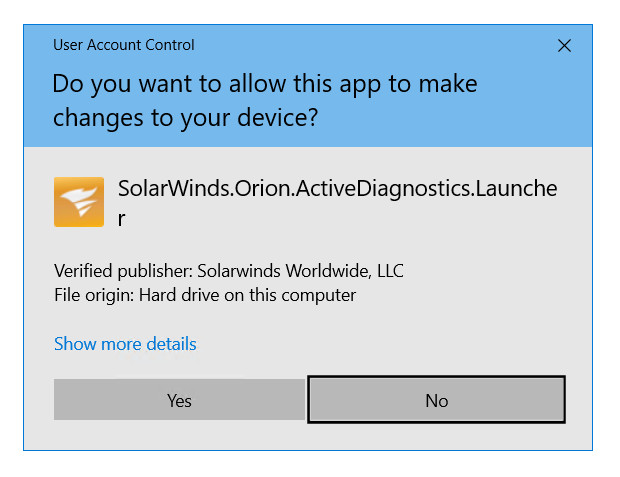620x477 pixels.
Task: Click the 'Do you want to allow' heading line
Action: click(x=265, y=84)
